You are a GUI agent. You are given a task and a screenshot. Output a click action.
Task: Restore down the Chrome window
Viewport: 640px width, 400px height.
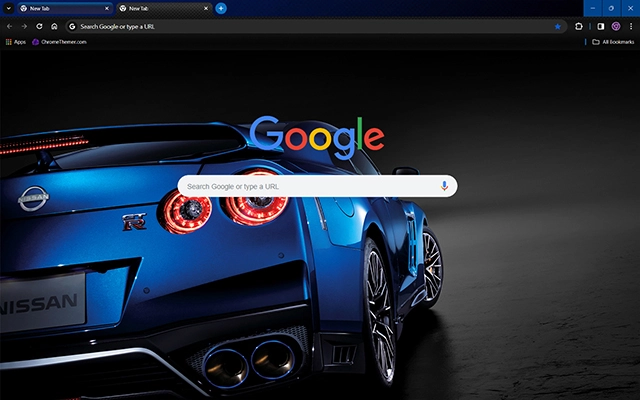[x=611, y=8]
